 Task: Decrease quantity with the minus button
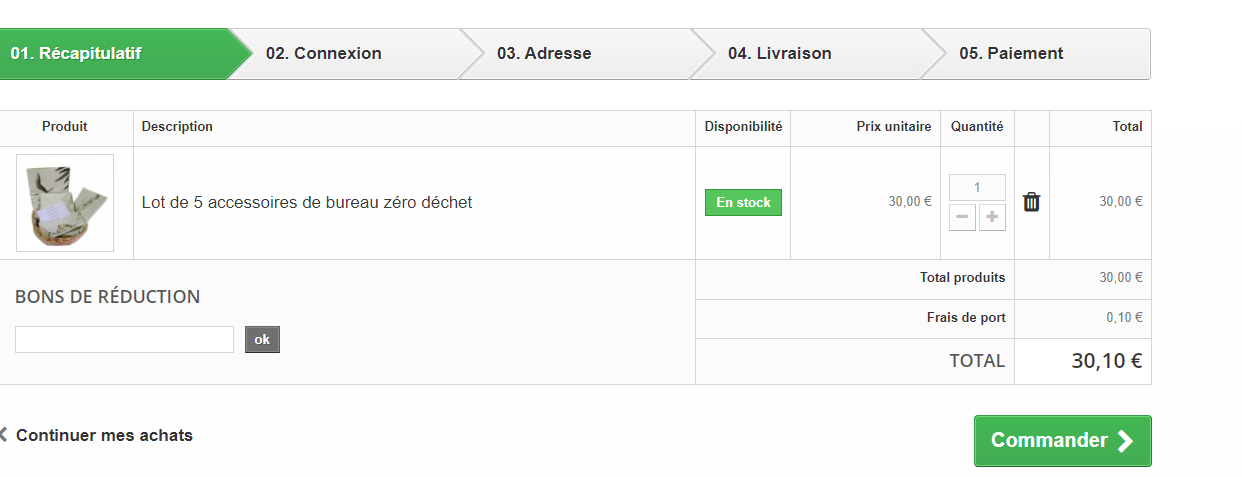tap(962, 218)
